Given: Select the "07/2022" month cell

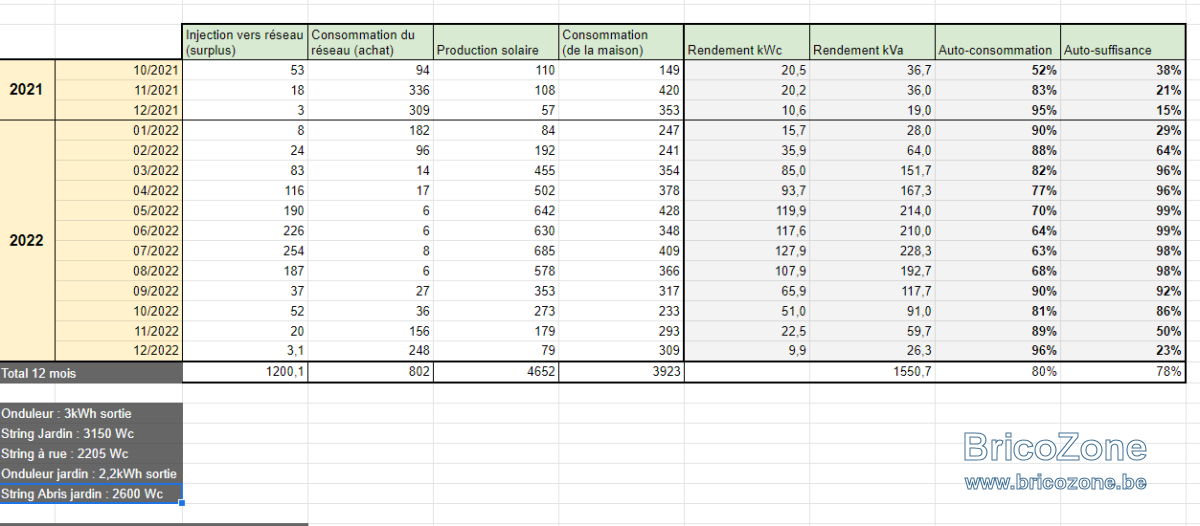Looking at the screenshot, I should [x=119, y=250].
